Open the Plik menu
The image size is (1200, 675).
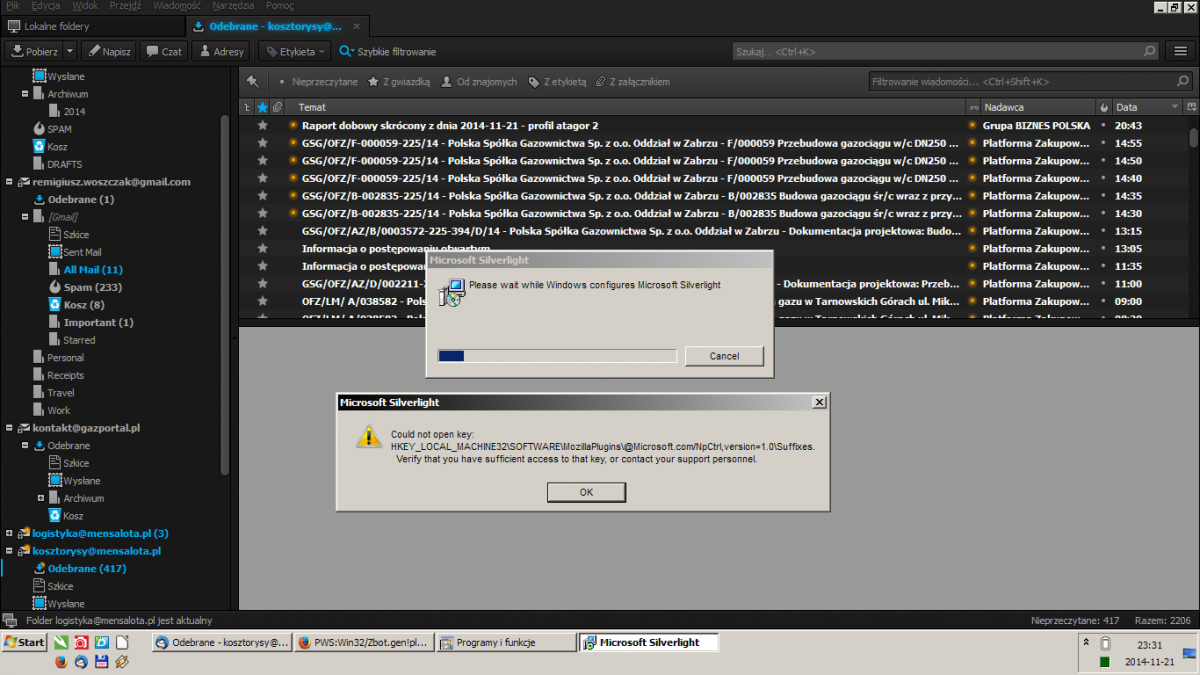12,6
